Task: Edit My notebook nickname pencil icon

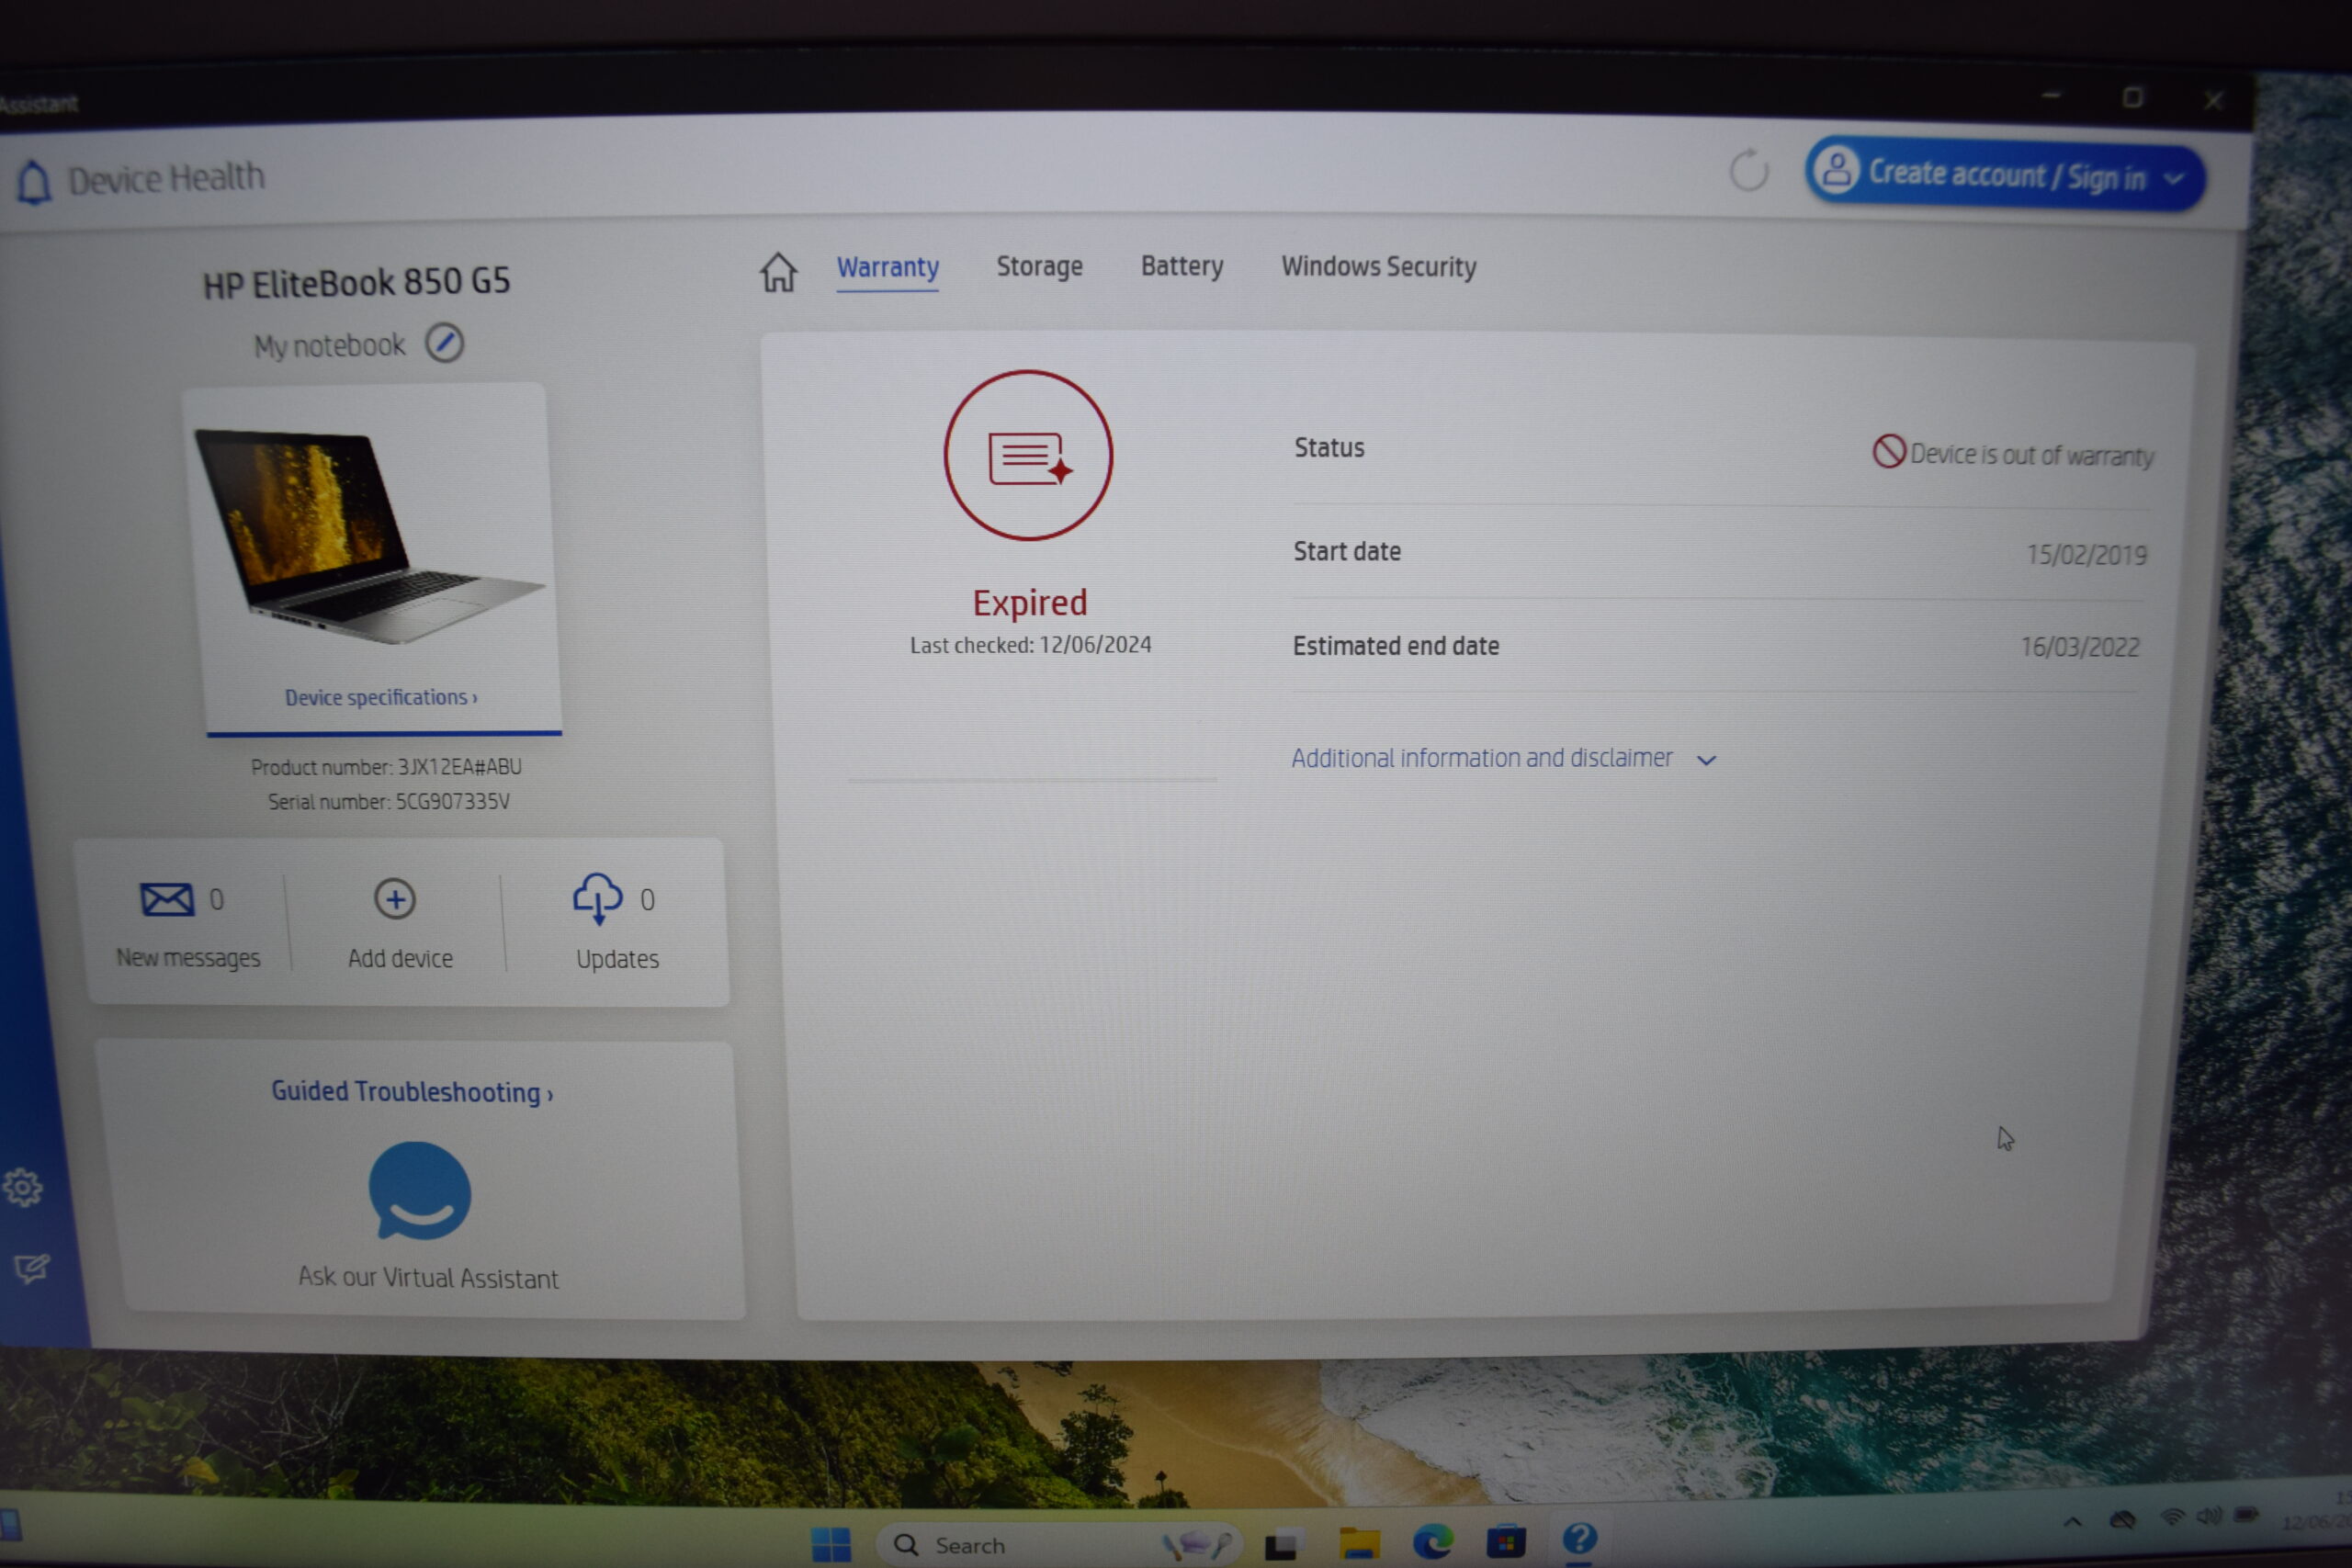Action: [x=444, y=343]
